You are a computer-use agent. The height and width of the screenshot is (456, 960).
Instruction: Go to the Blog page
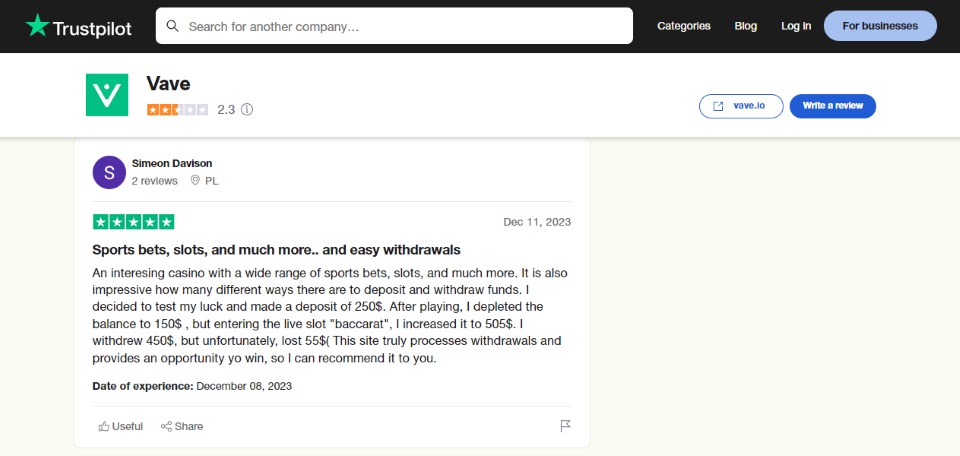click(746, 26)
